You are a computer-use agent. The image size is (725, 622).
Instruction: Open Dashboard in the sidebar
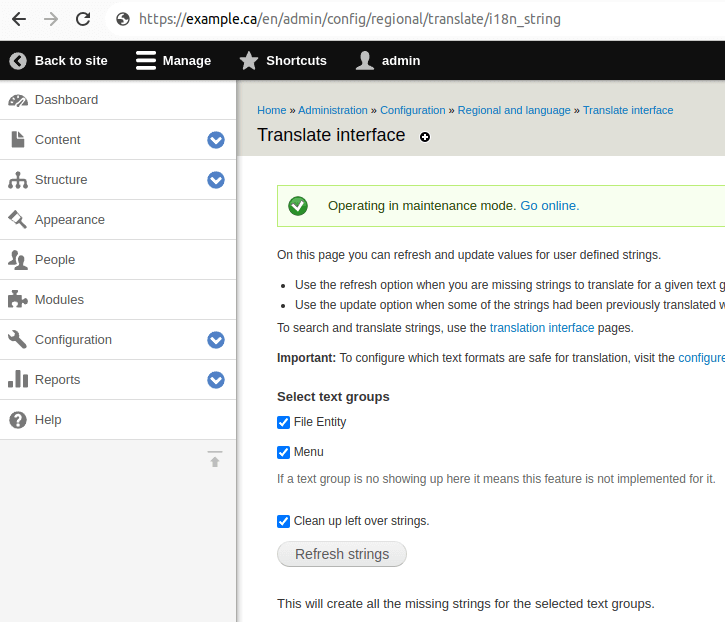click(66, 100)
